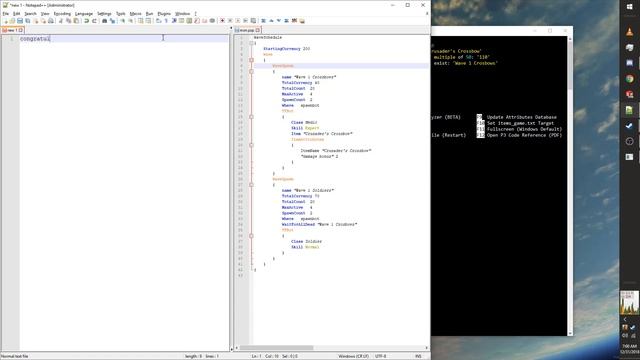Click the Cut toolbar icon
Screen dimensions: 640x360
point(61,20)
